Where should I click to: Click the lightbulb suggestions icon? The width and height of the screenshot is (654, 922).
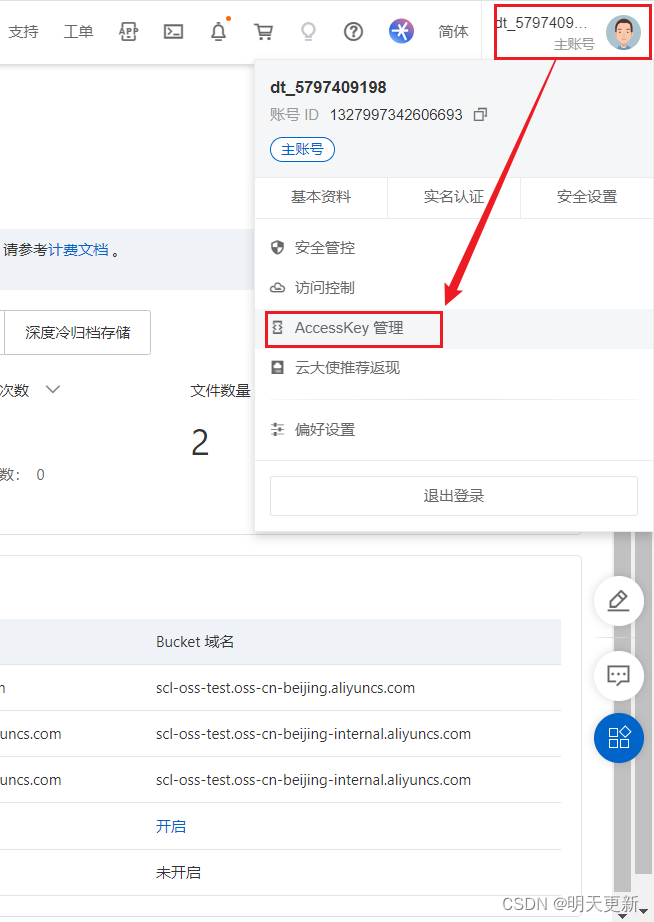coord(308,31)
